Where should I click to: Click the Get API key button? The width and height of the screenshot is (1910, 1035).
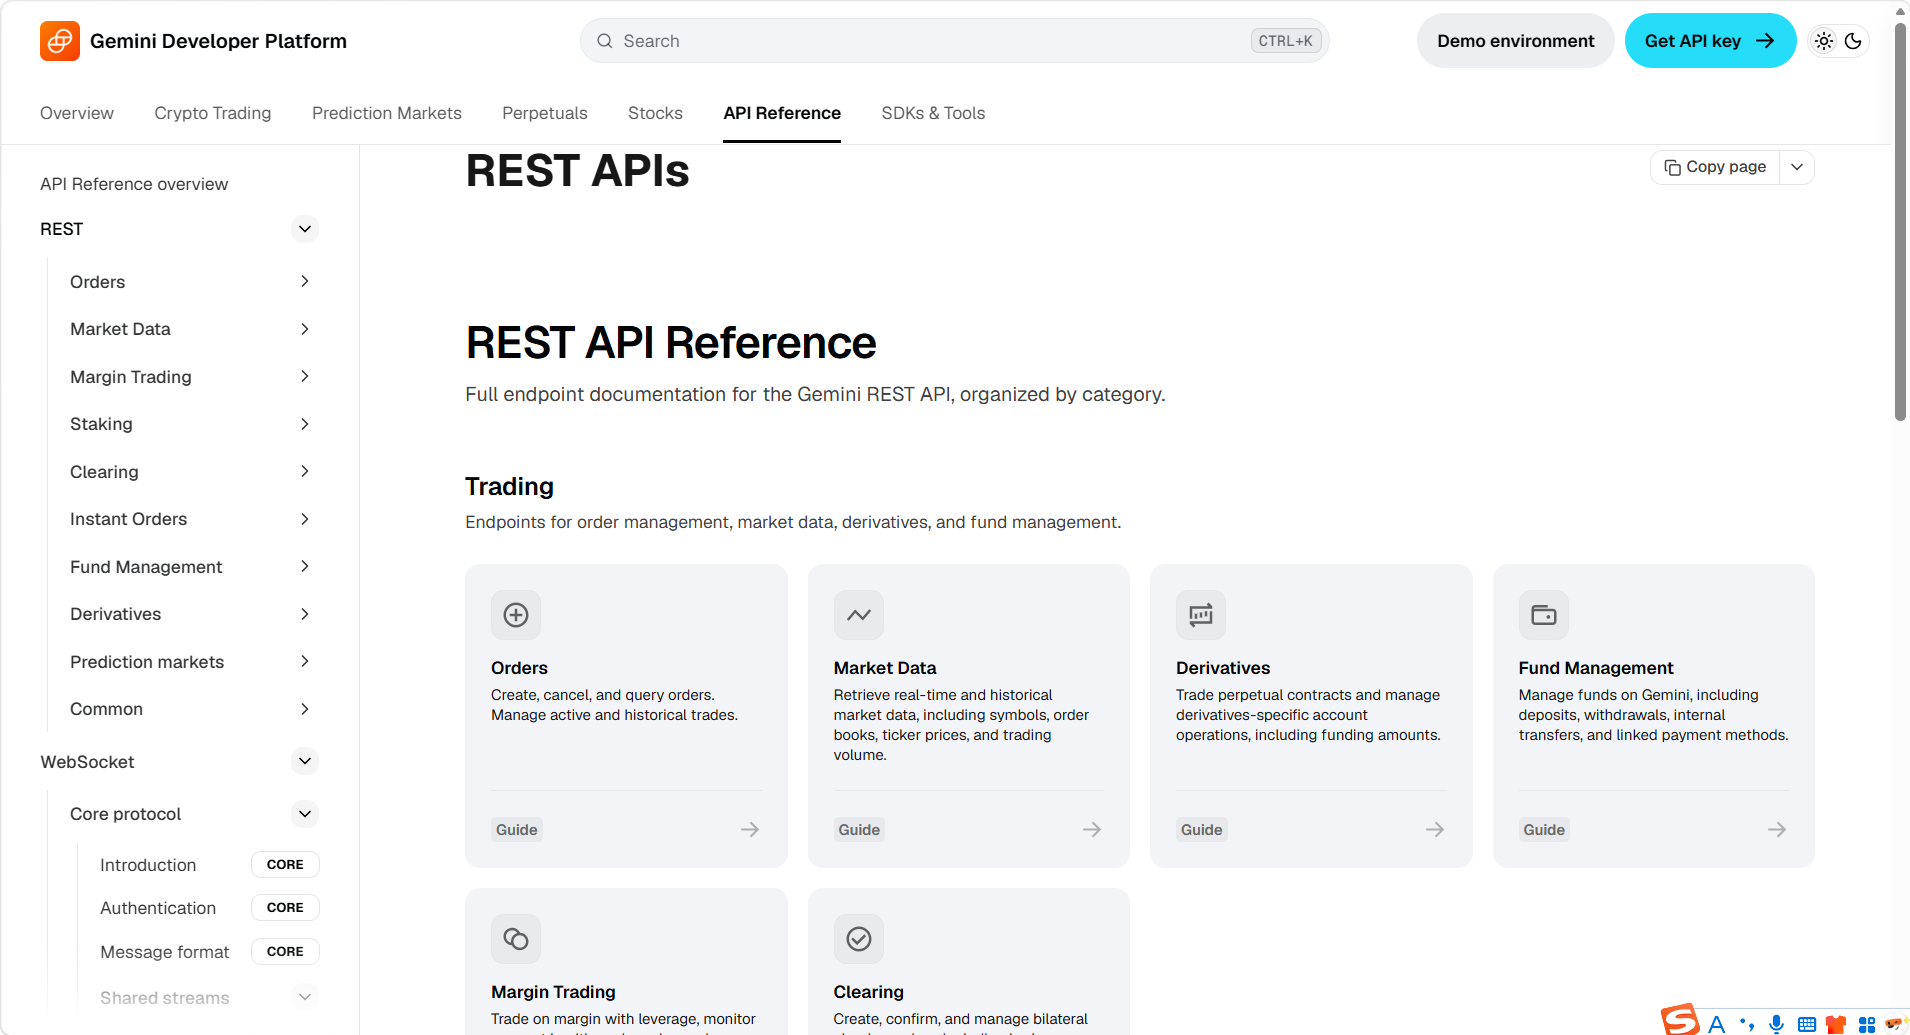point(1710,41)
